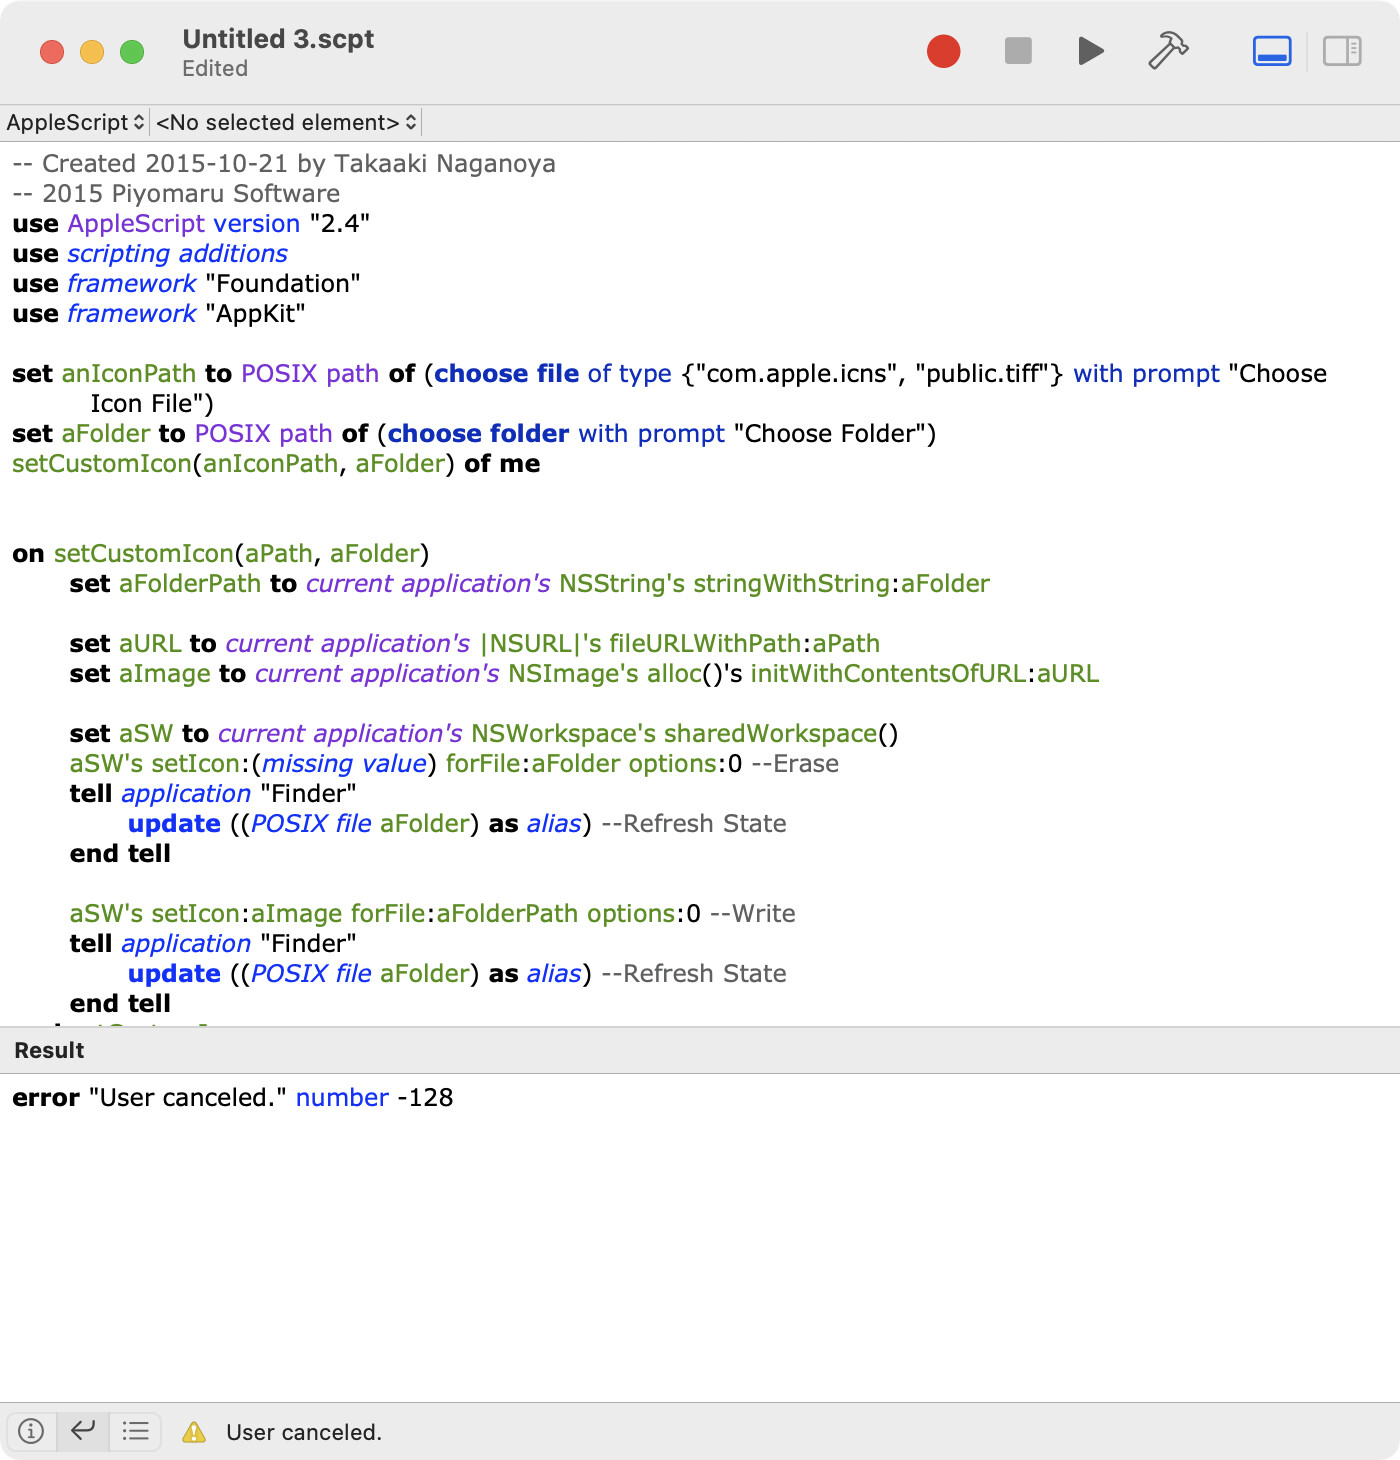Click the Untitled 3.scpt window title
The image size is (1400, 1460).
pos(278,39)
